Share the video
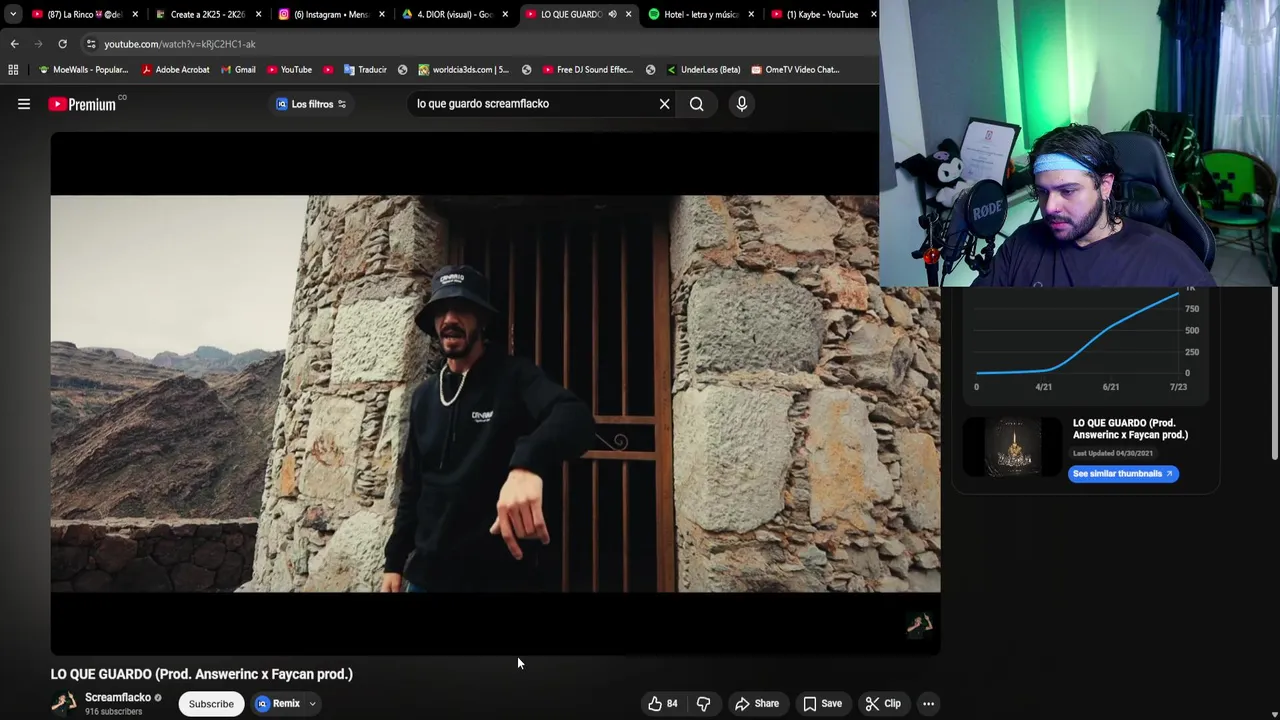 757,704
